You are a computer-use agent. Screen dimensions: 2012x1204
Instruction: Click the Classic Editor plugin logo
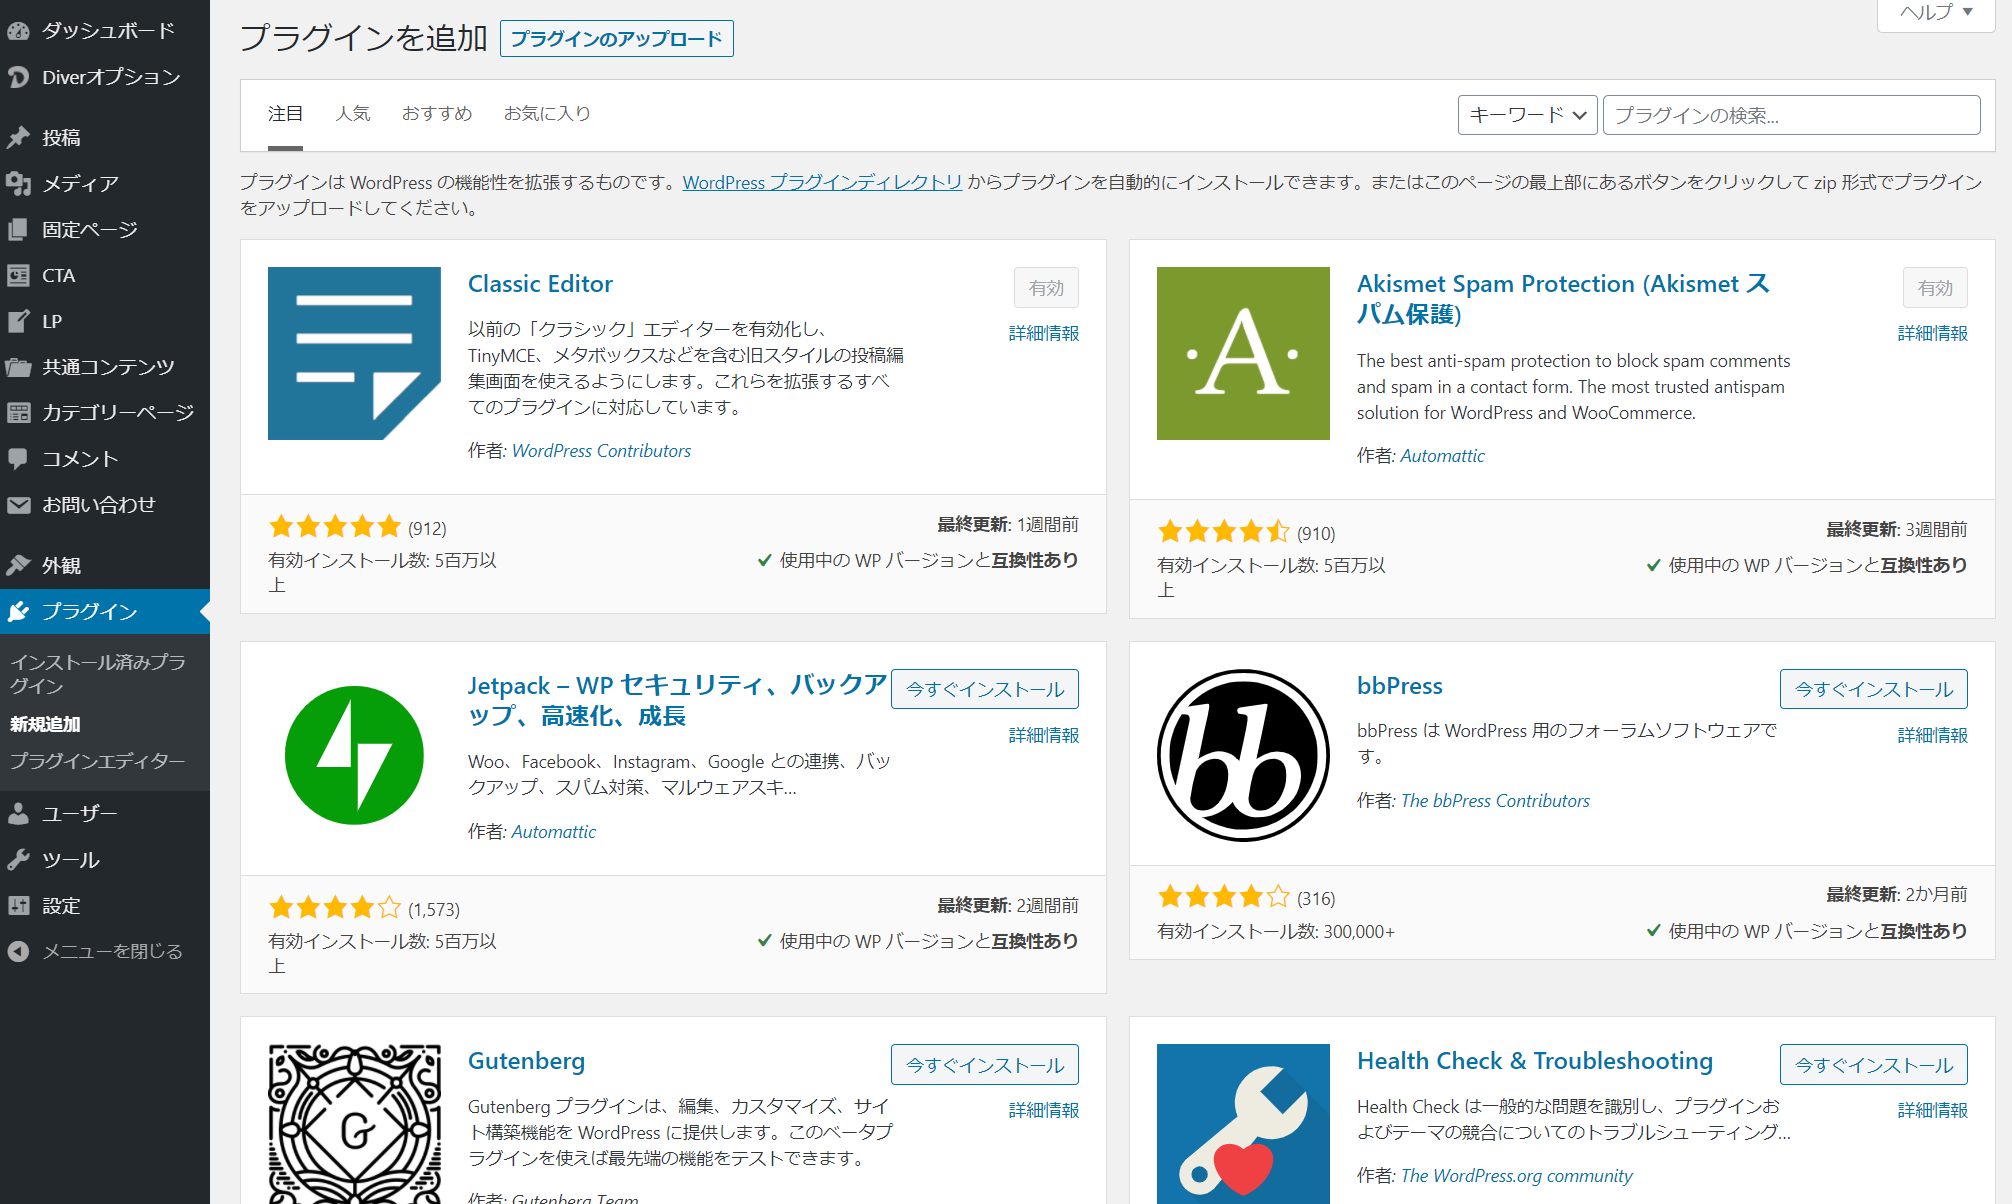pyautogui.click(x=354, y=353)
